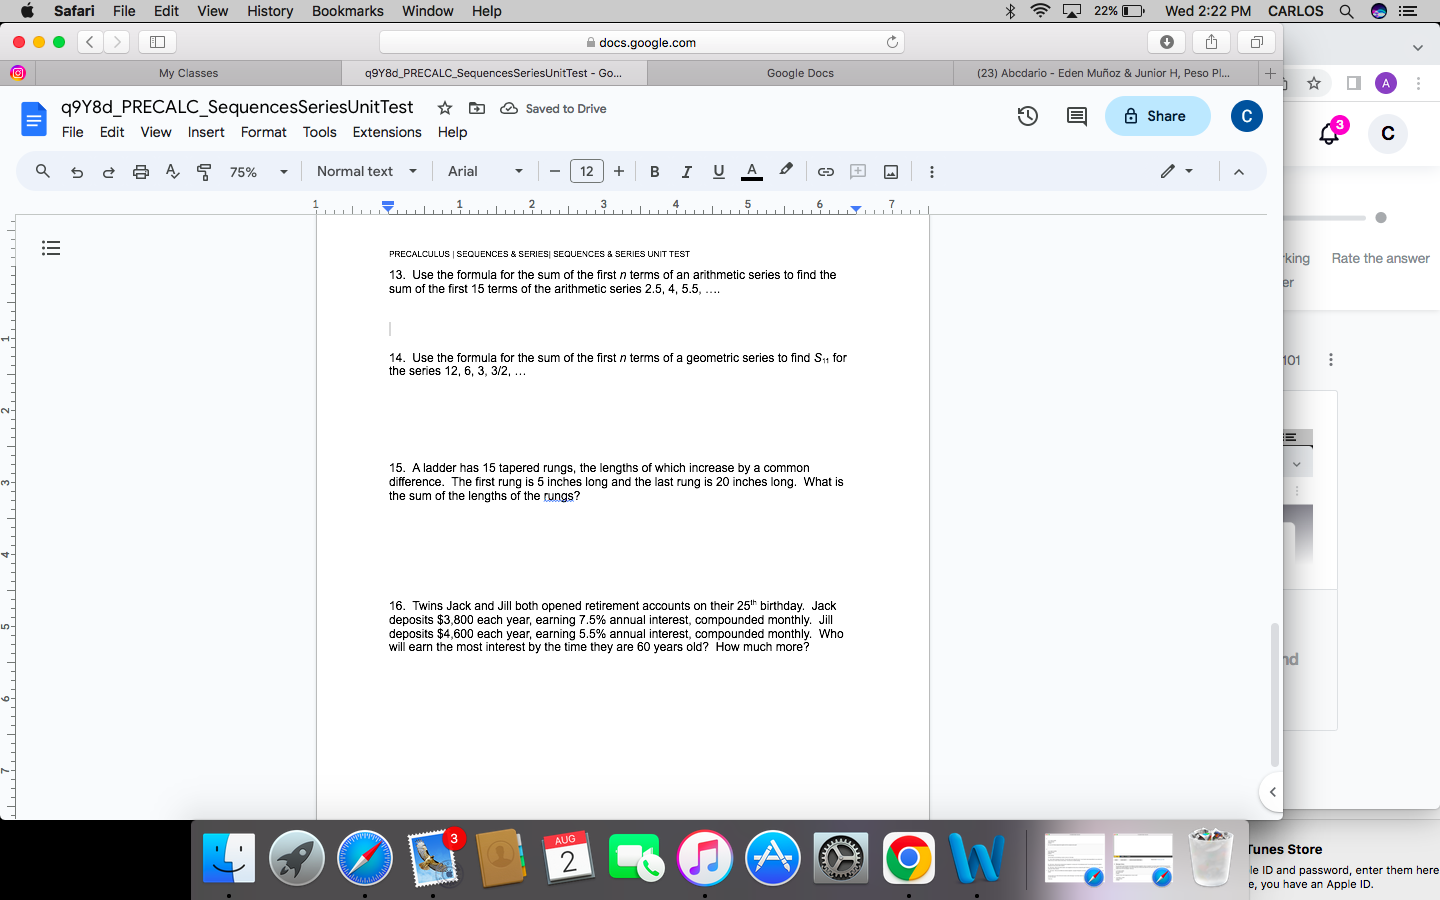
Task: Open the paragraph styles dropdown
Action: 366,171
